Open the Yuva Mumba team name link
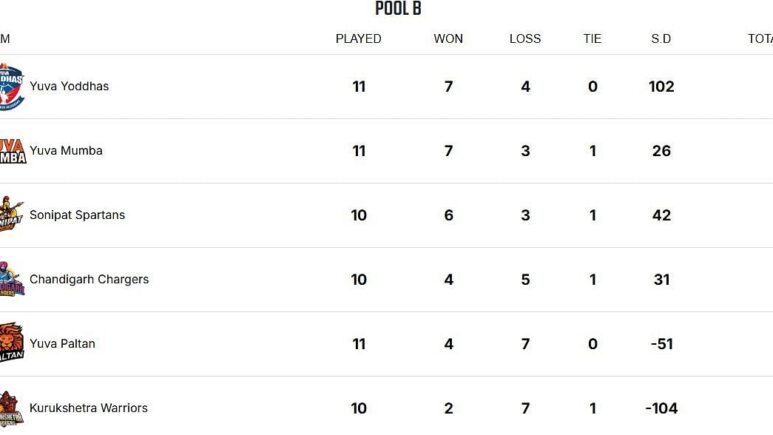The width and height of the screenshot is (773, 435). 66,151
